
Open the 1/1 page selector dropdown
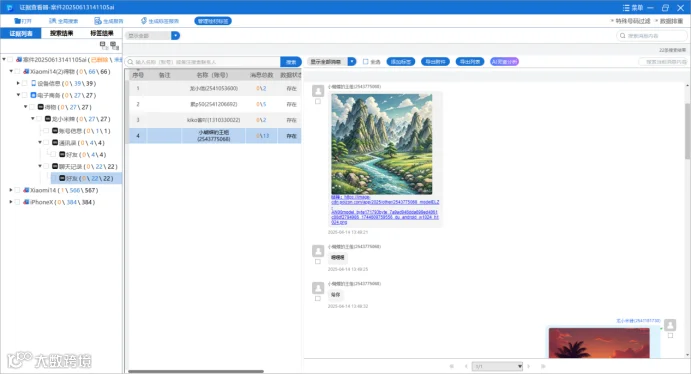click(x=497, y=366)
